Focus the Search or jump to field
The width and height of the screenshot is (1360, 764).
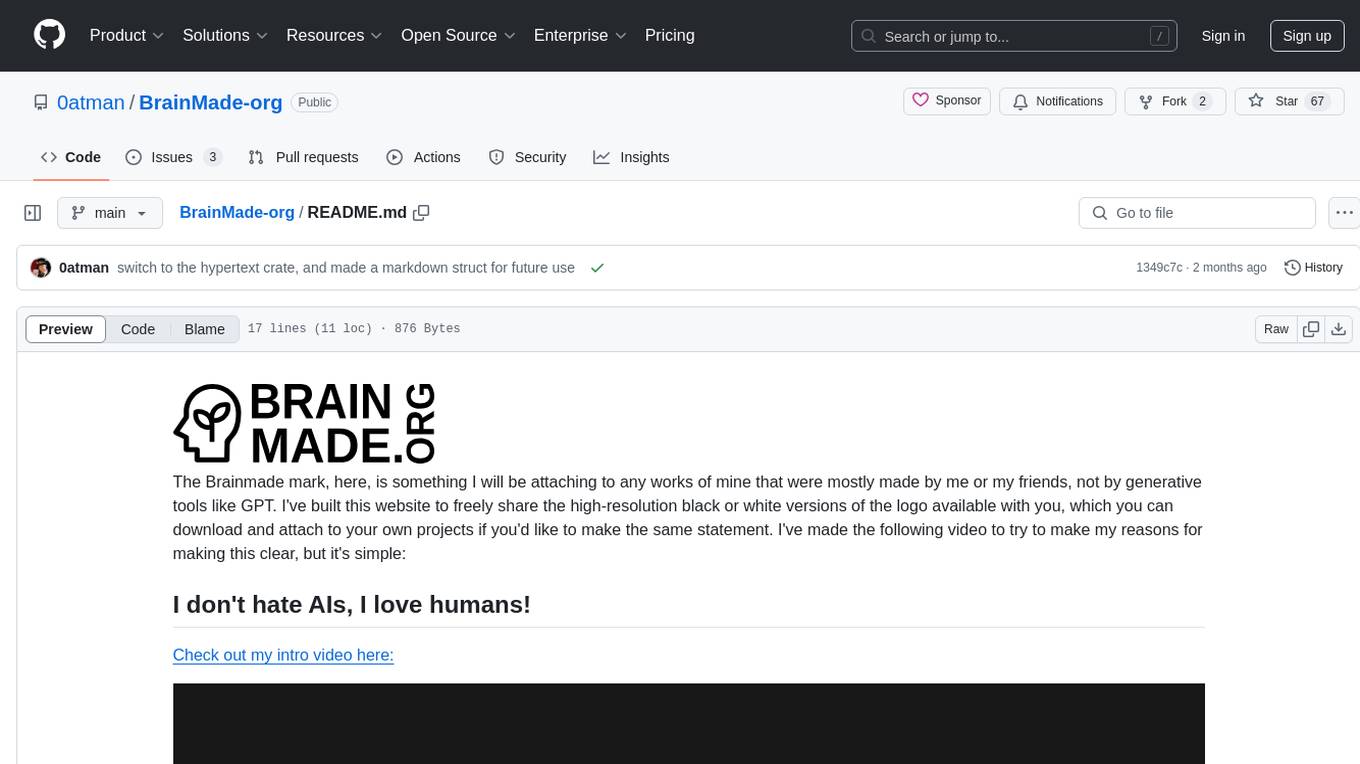pyautogui.click(x=1014, y=36)
